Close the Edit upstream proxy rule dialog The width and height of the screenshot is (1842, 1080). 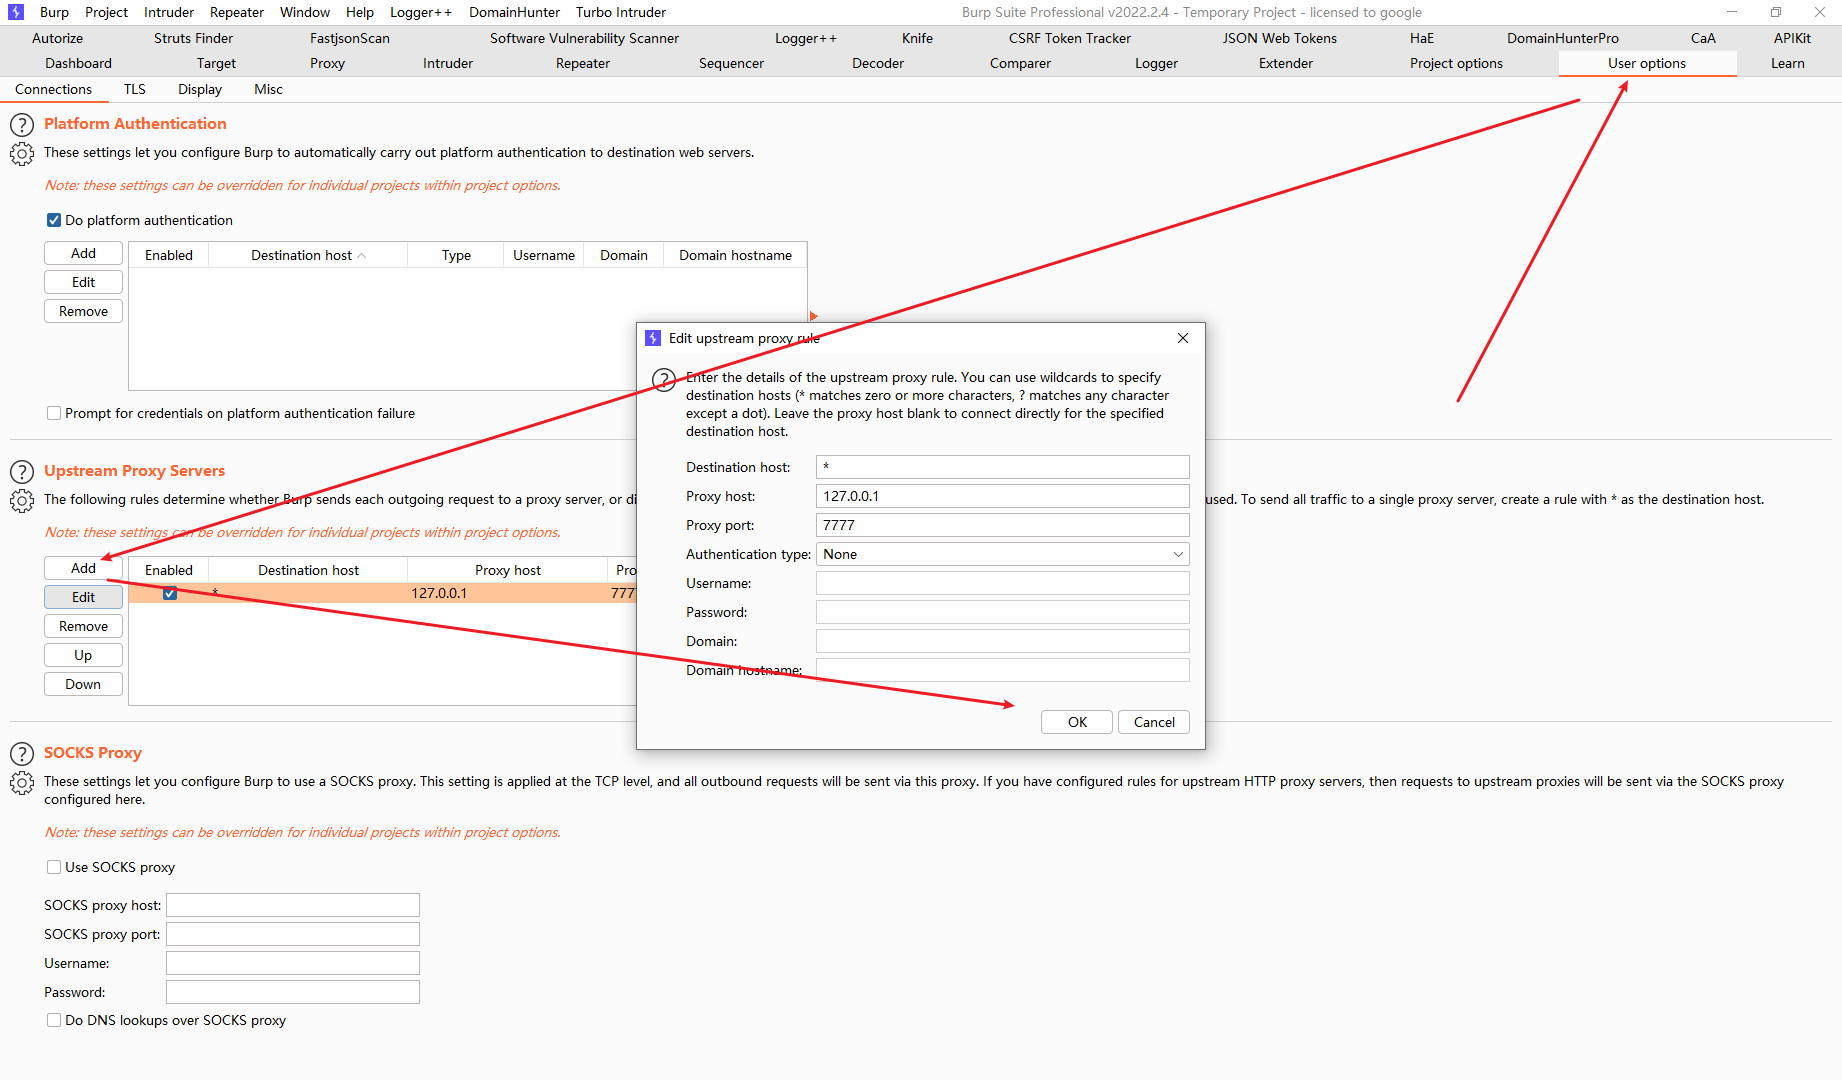[1183, 338]
